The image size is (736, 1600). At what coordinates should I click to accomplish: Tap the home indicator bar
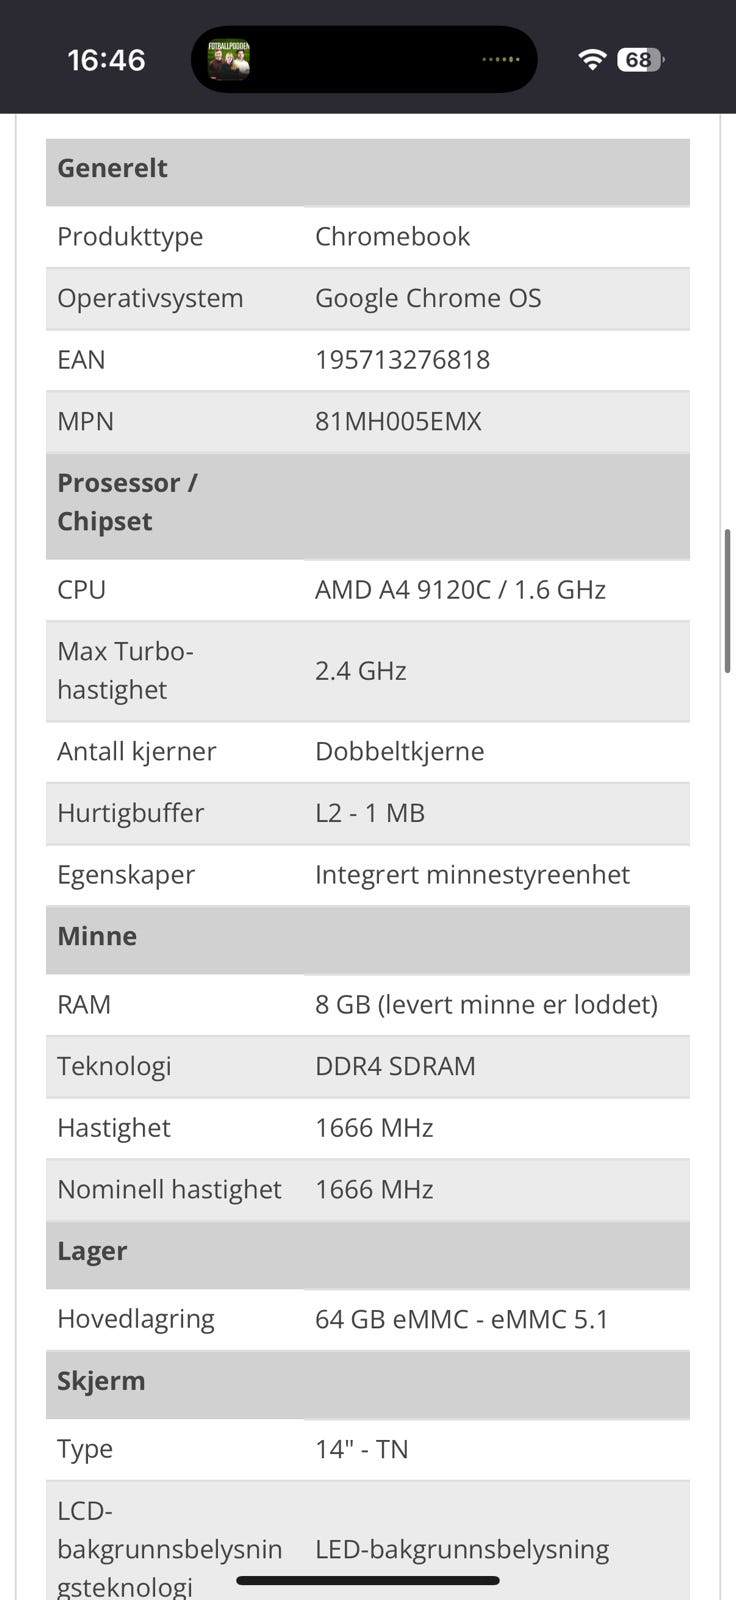coord(368,1581)
